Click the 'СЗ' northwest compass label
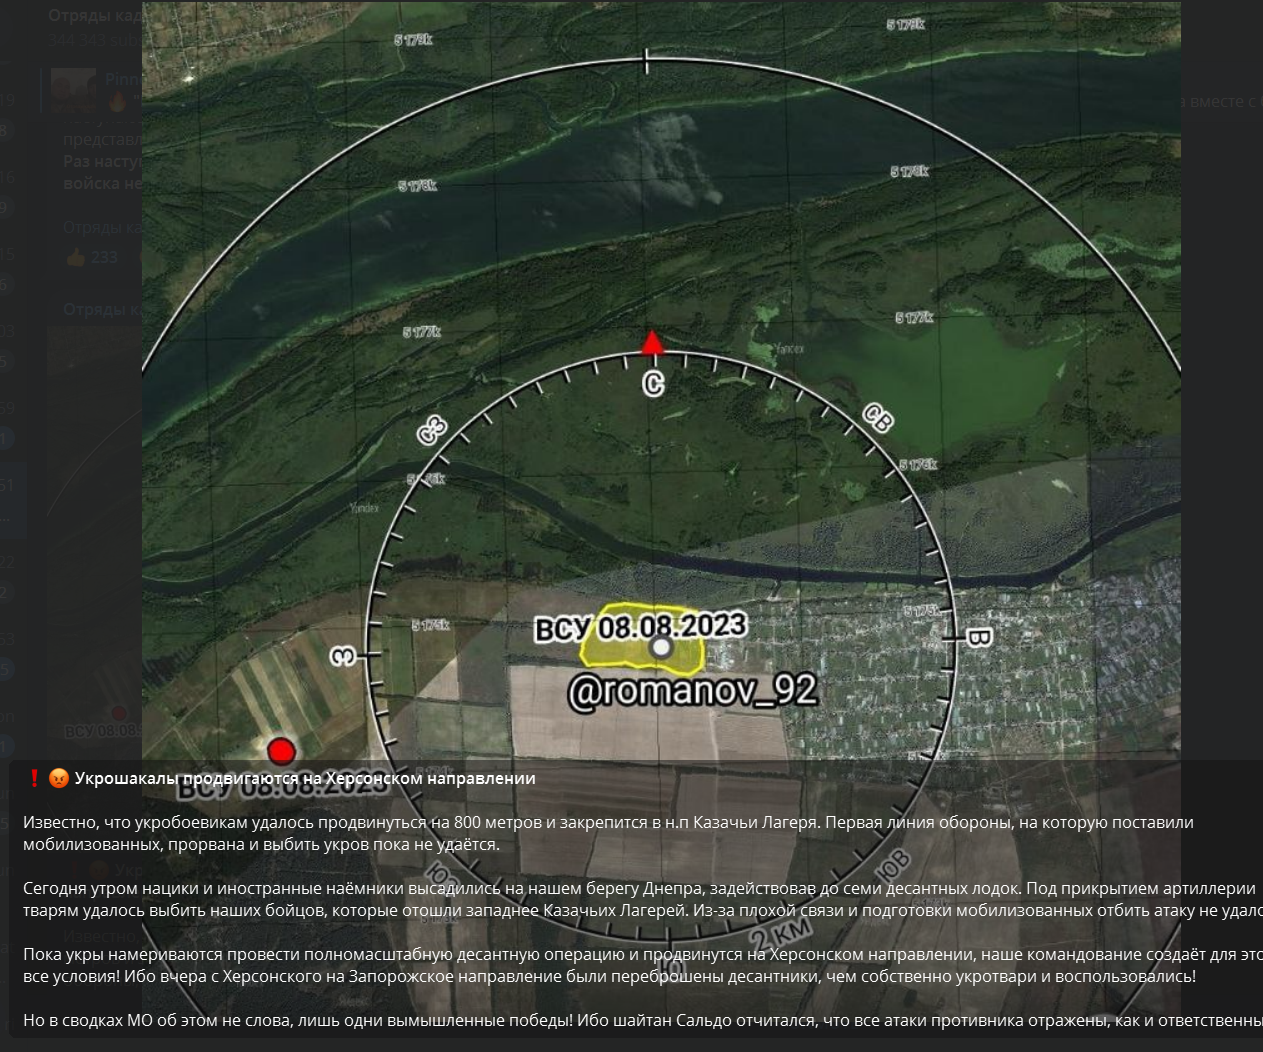Image resolution: width=1263 pixels, height=1052 pixels. tap(432, 430)
